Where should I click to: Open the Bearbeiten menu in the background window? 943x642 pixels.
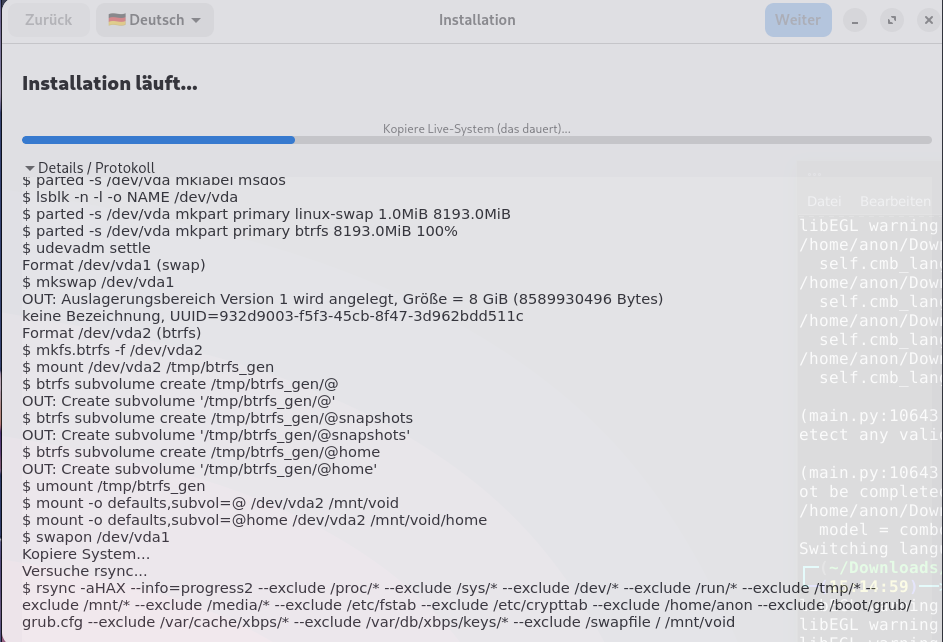tap(895, 201)
